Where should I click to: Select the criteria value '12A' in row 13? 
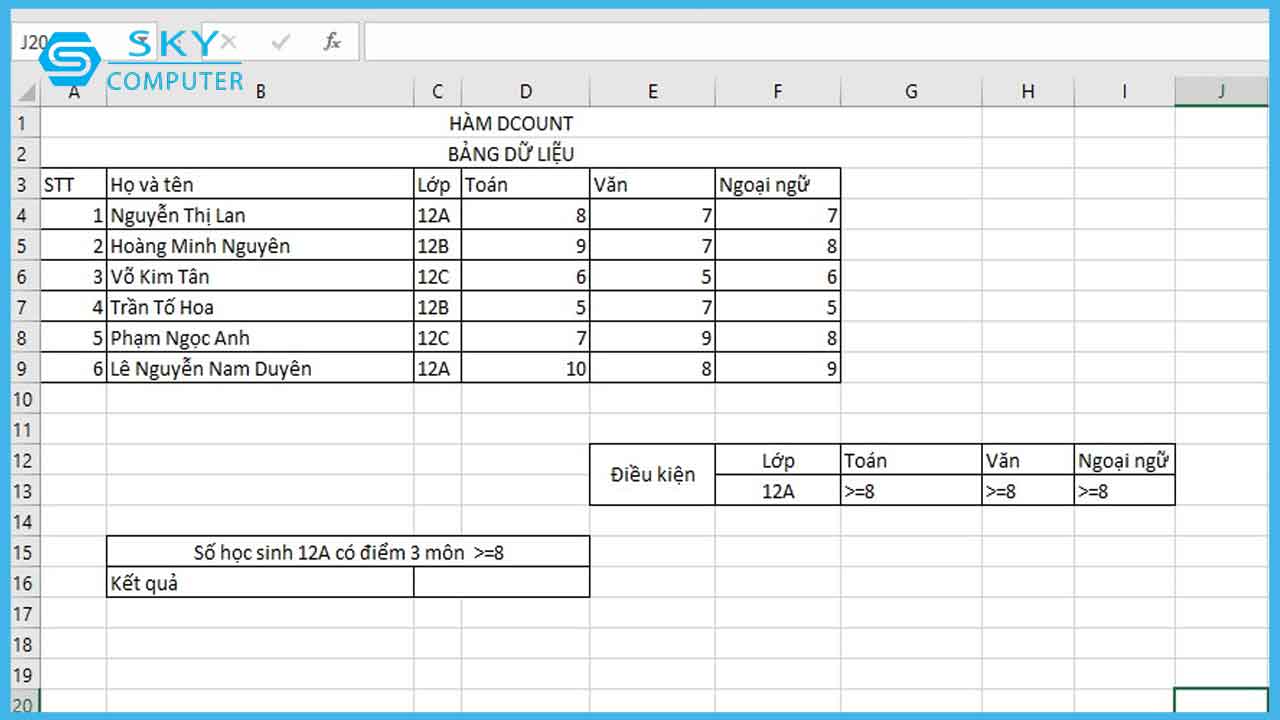click(x=778, y=491)
